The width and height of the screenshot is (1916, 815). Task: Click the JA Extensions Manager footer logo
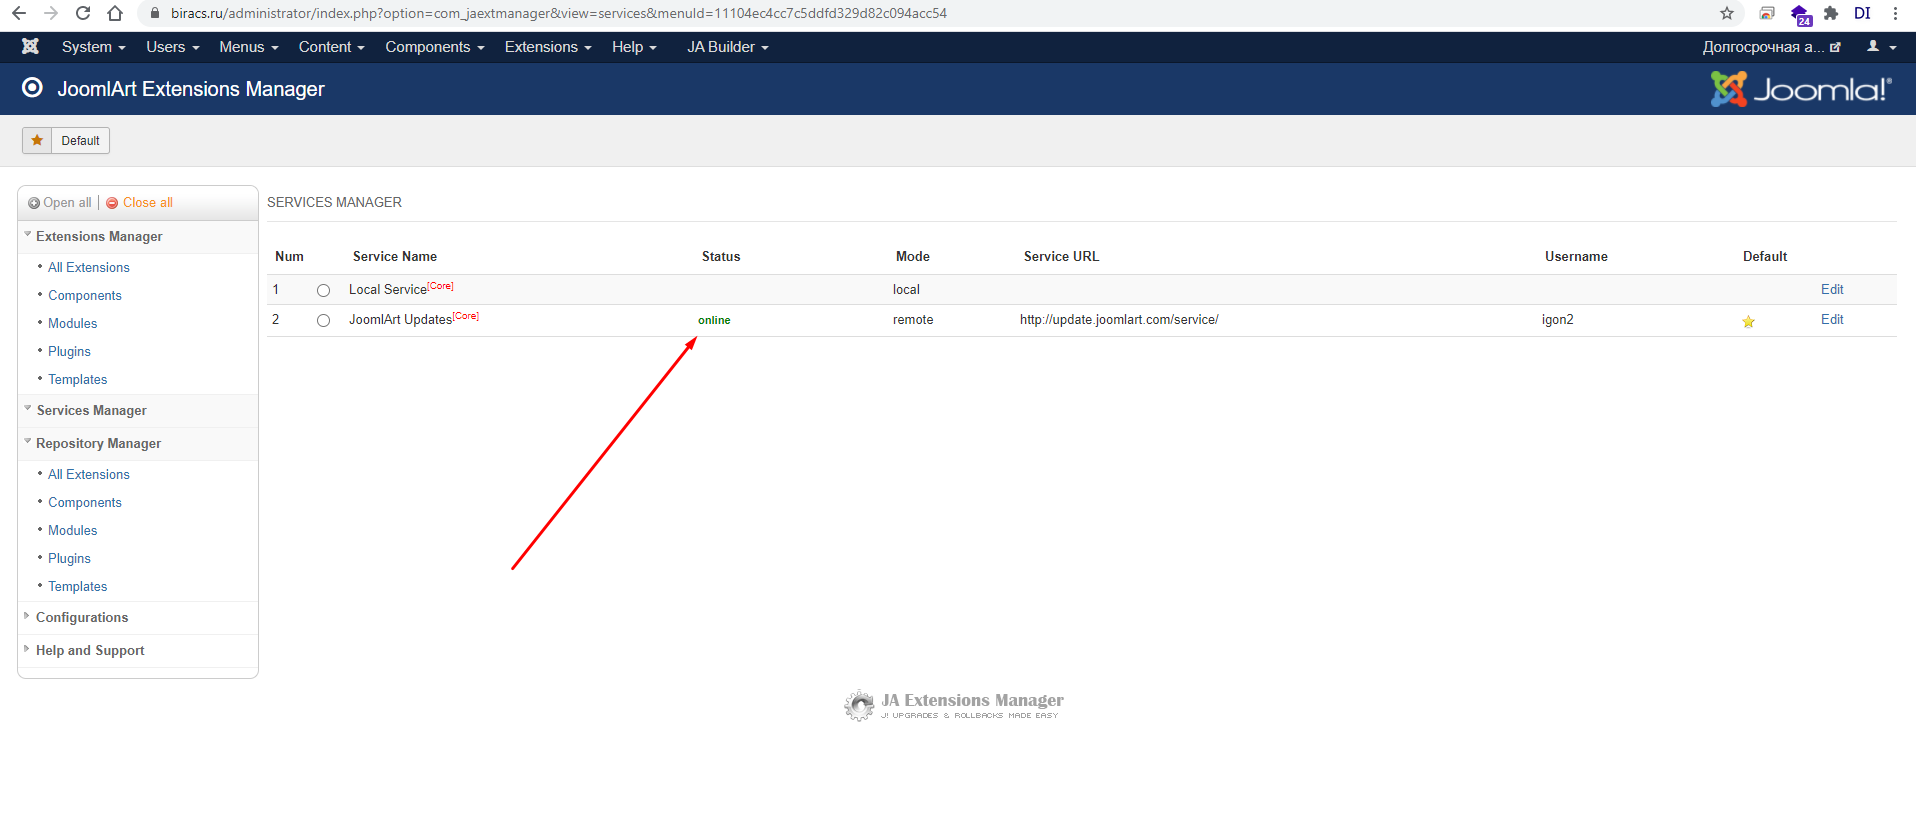coord(954,705)
